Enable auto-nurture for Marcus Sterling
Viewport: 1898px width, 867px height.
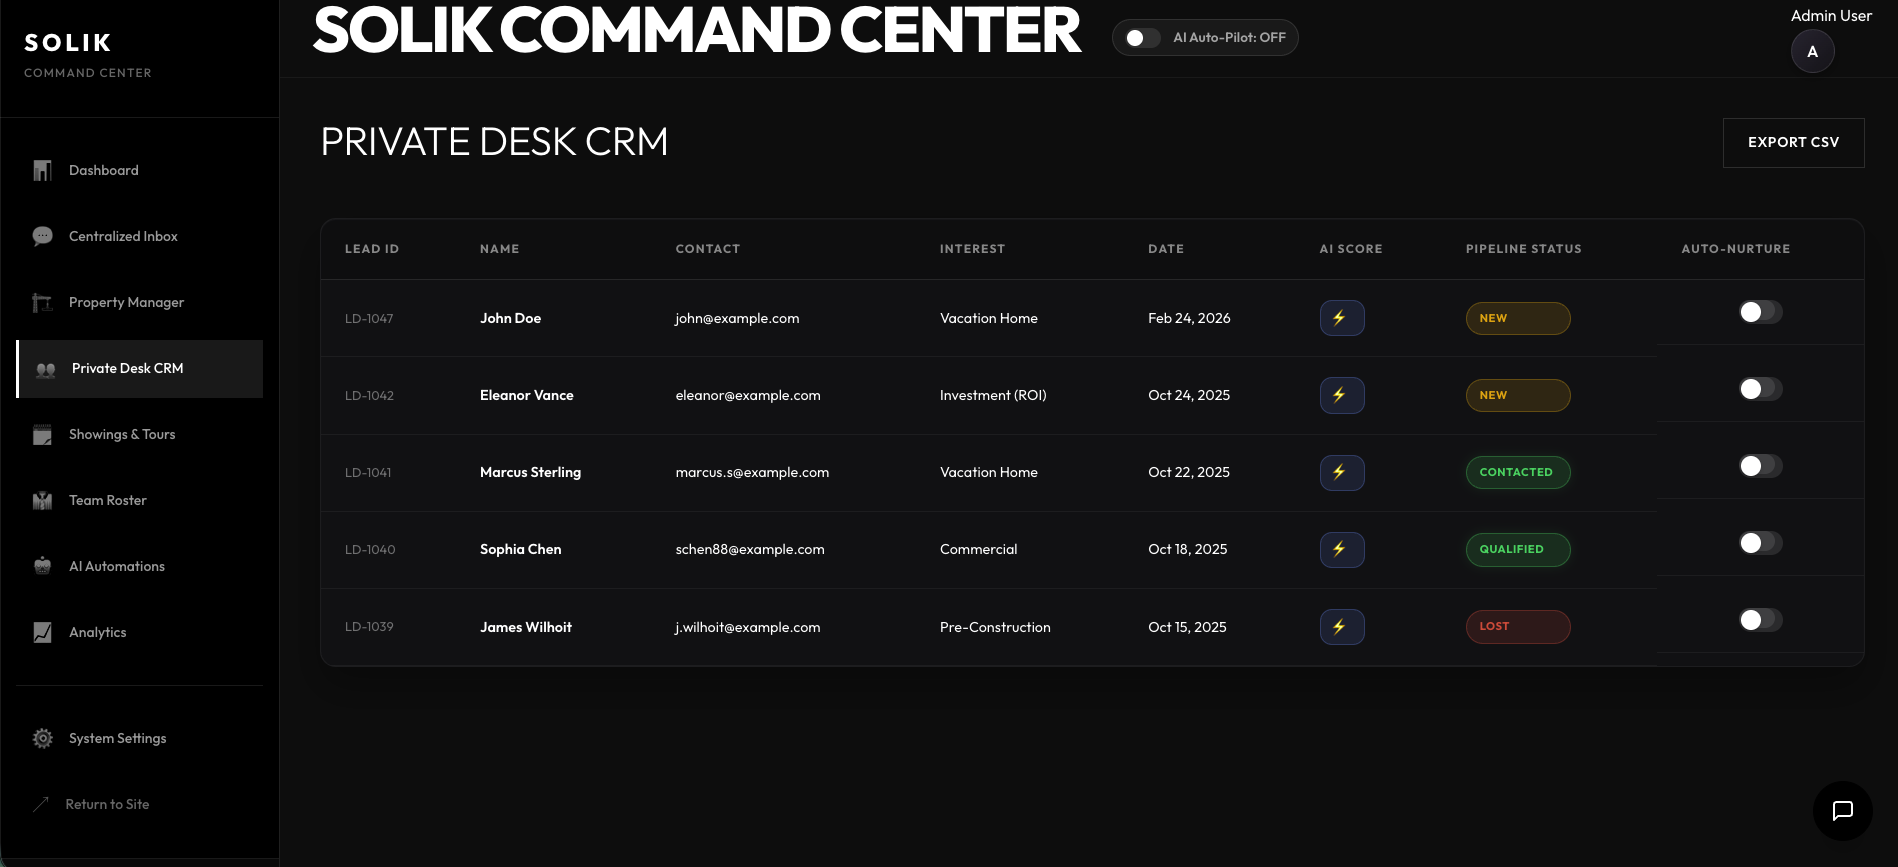[x=1760, y=466]
